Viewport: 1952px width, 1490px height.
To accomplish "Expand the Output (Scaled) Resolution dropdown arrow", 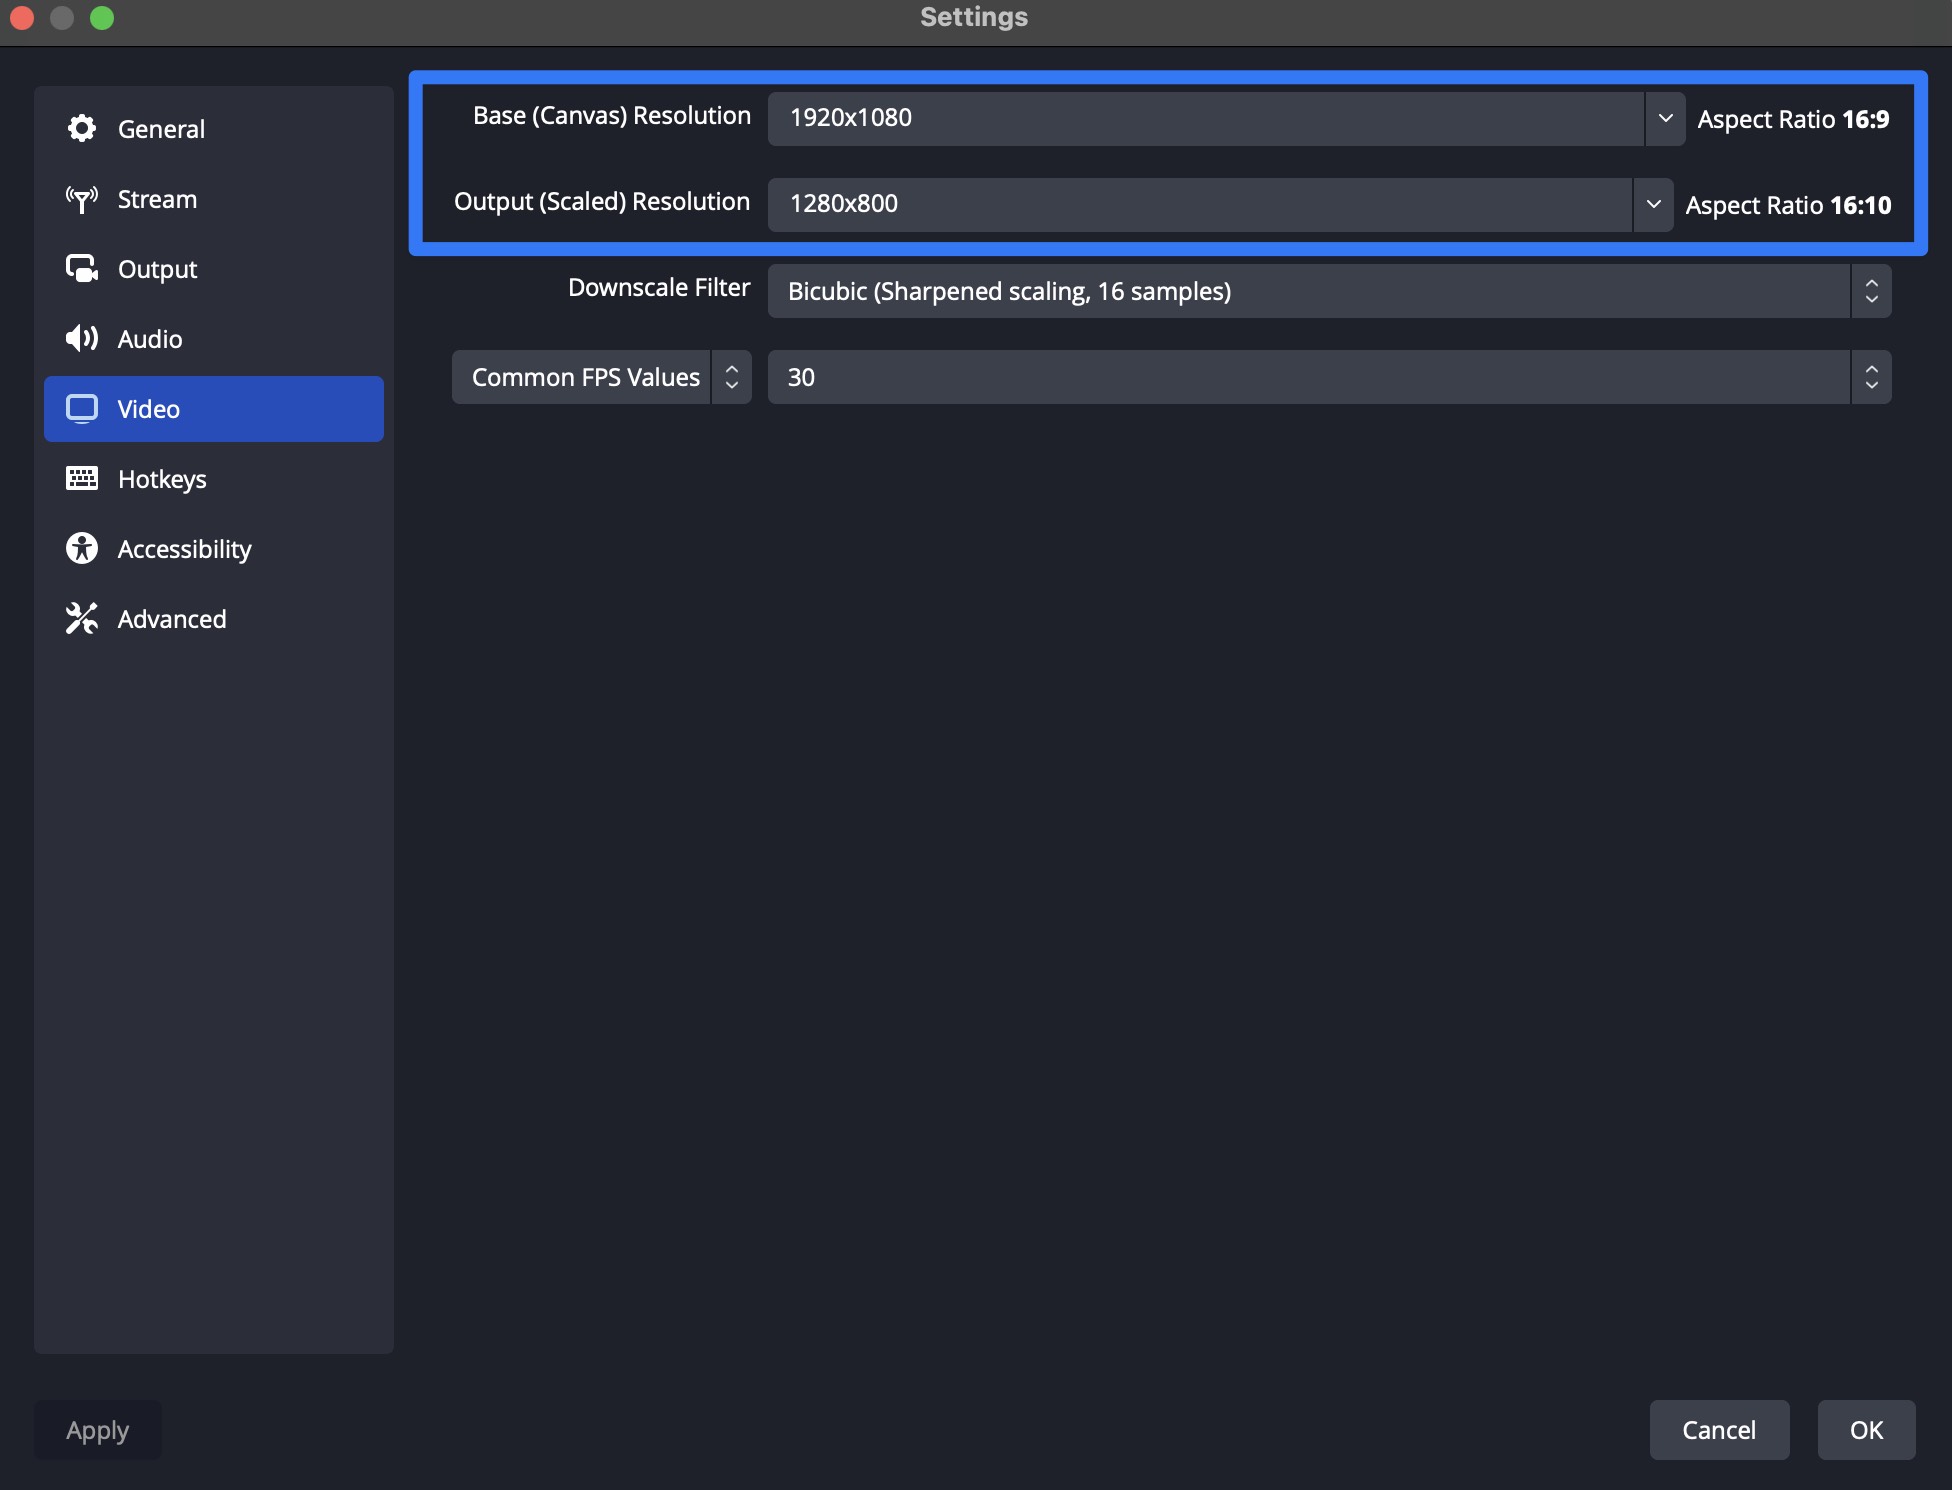I will coord(1653,204).
